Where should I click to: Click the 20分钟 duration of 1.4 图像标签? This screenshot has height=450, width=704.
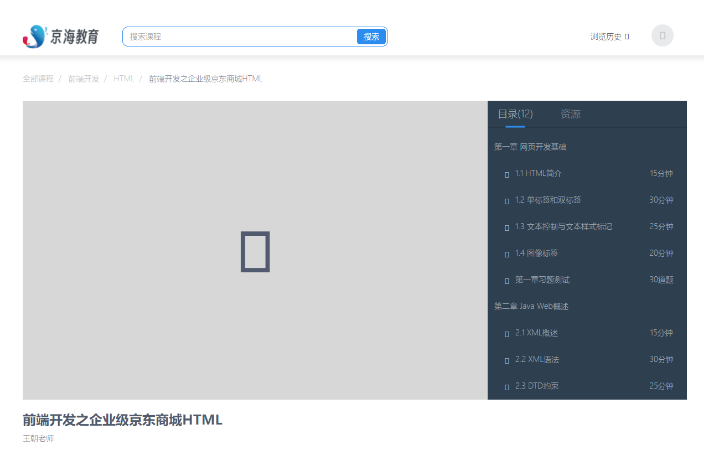coord(661,253)
